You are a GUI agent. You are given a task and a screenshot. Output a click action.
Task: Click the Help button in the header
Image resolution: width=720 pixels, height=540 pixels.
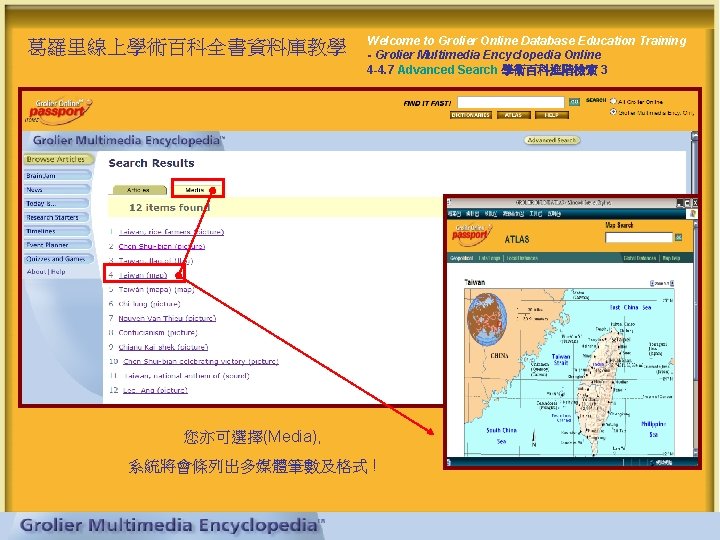click(551, 115)
